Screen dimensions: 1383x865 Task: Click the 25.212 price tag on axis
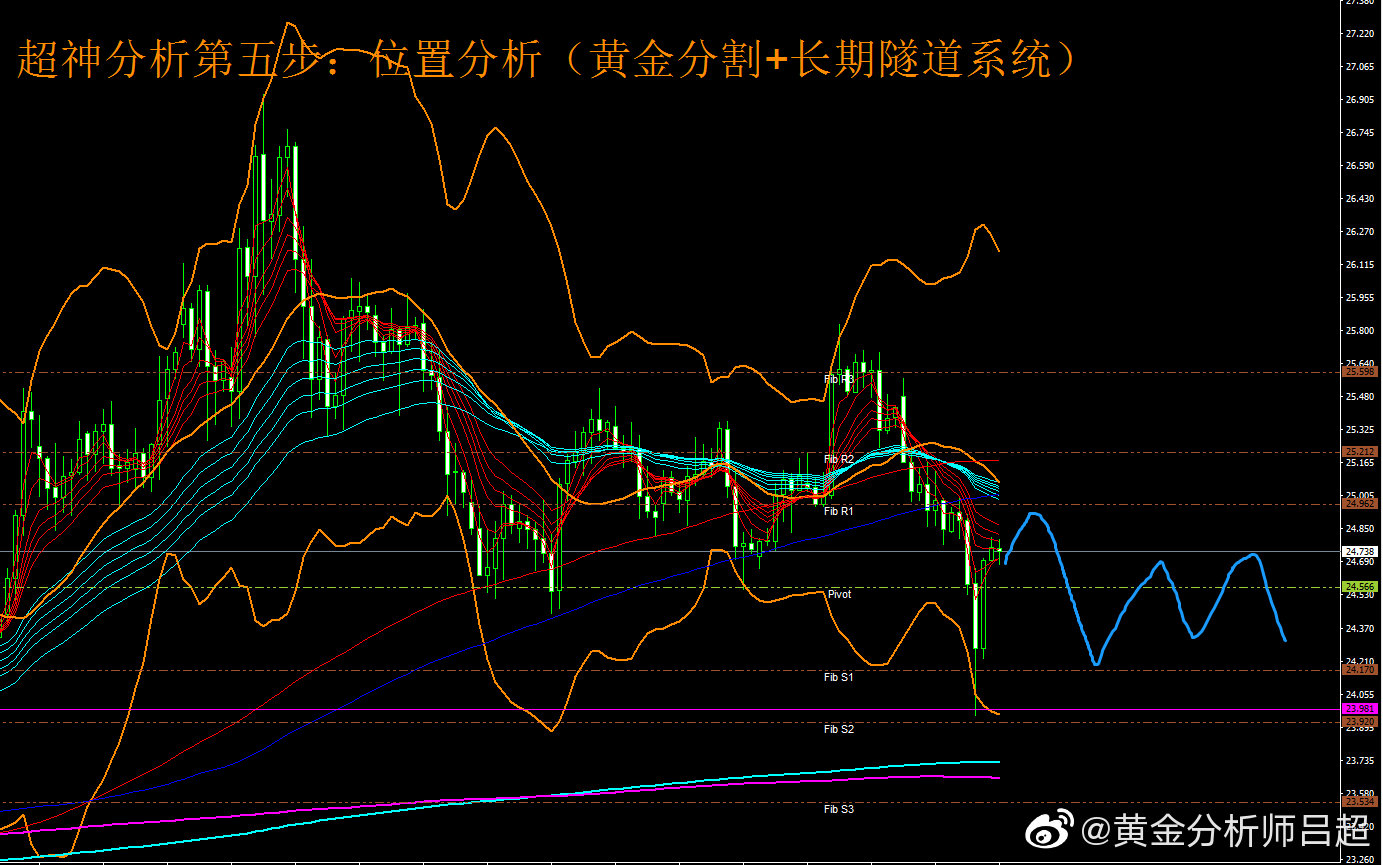tap(1360, 451)
